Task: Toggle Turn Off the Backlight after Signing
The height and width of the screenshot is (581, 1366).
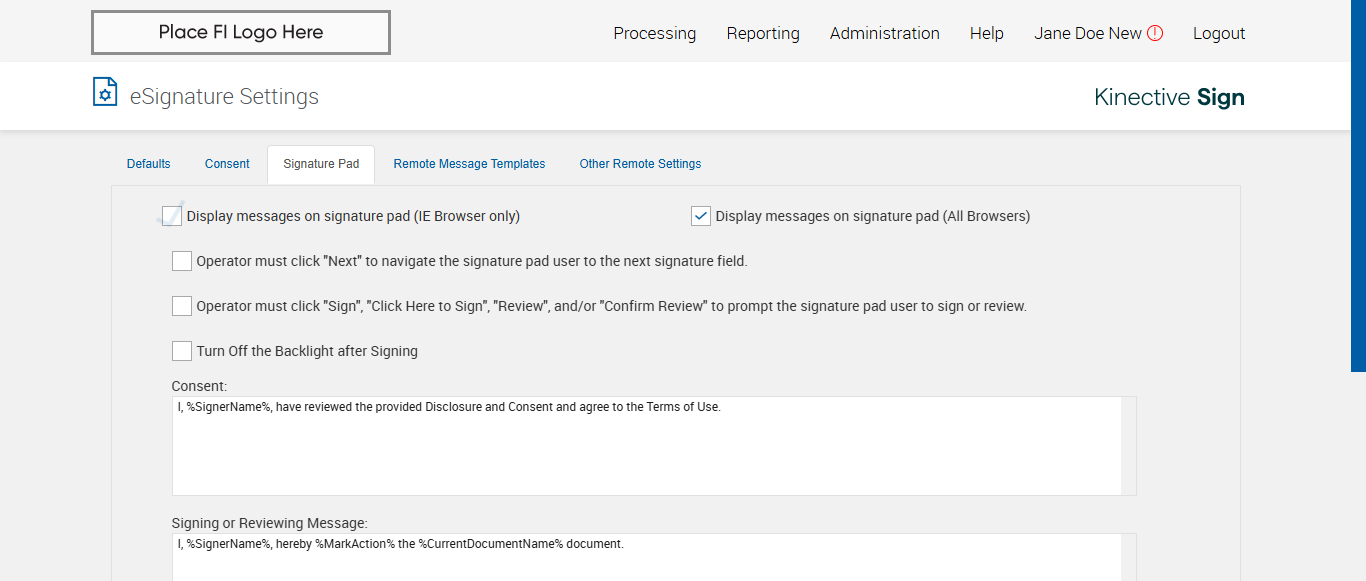Action: (x=182, y=351)
